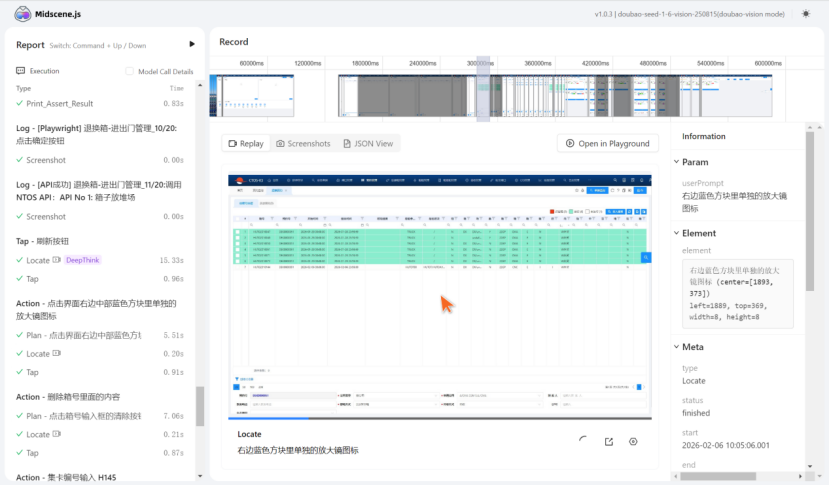Screen dimensions: 830x485
Task: Click the Open in Playground button
Action: (608, 143)
